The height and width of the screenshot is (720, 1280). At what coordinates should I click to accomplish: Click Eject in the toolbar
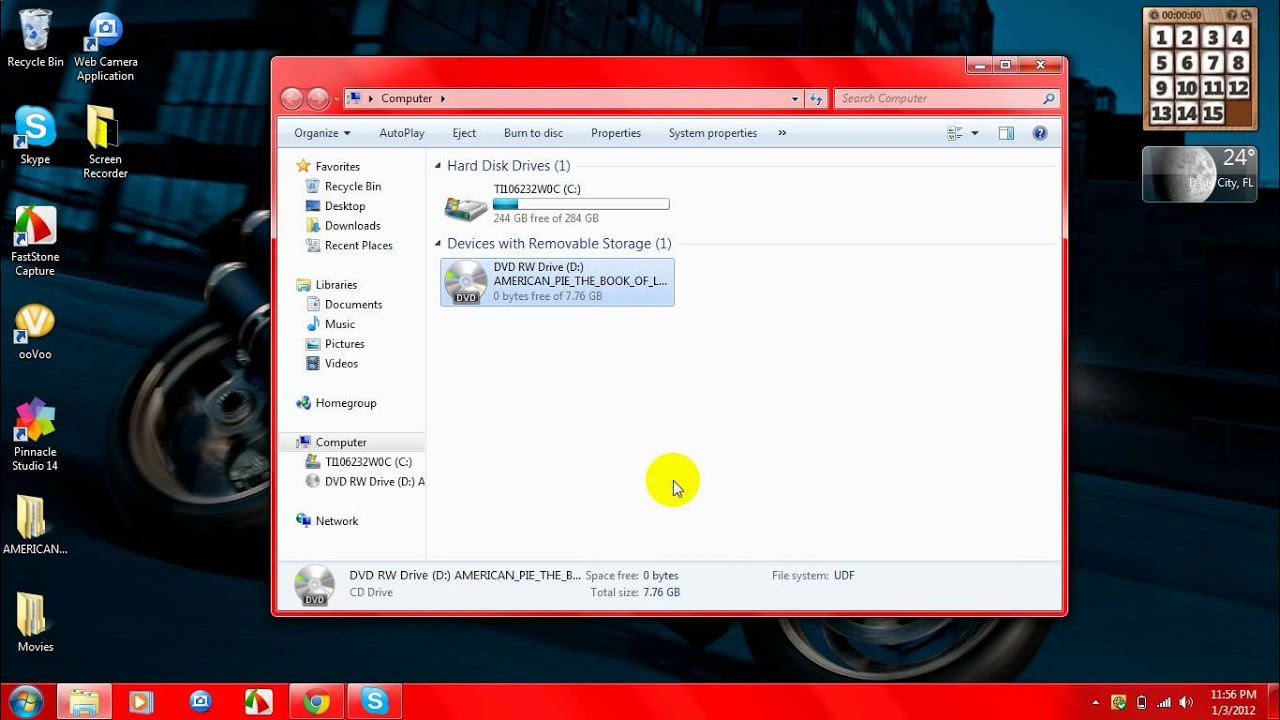tap(464, 133)
